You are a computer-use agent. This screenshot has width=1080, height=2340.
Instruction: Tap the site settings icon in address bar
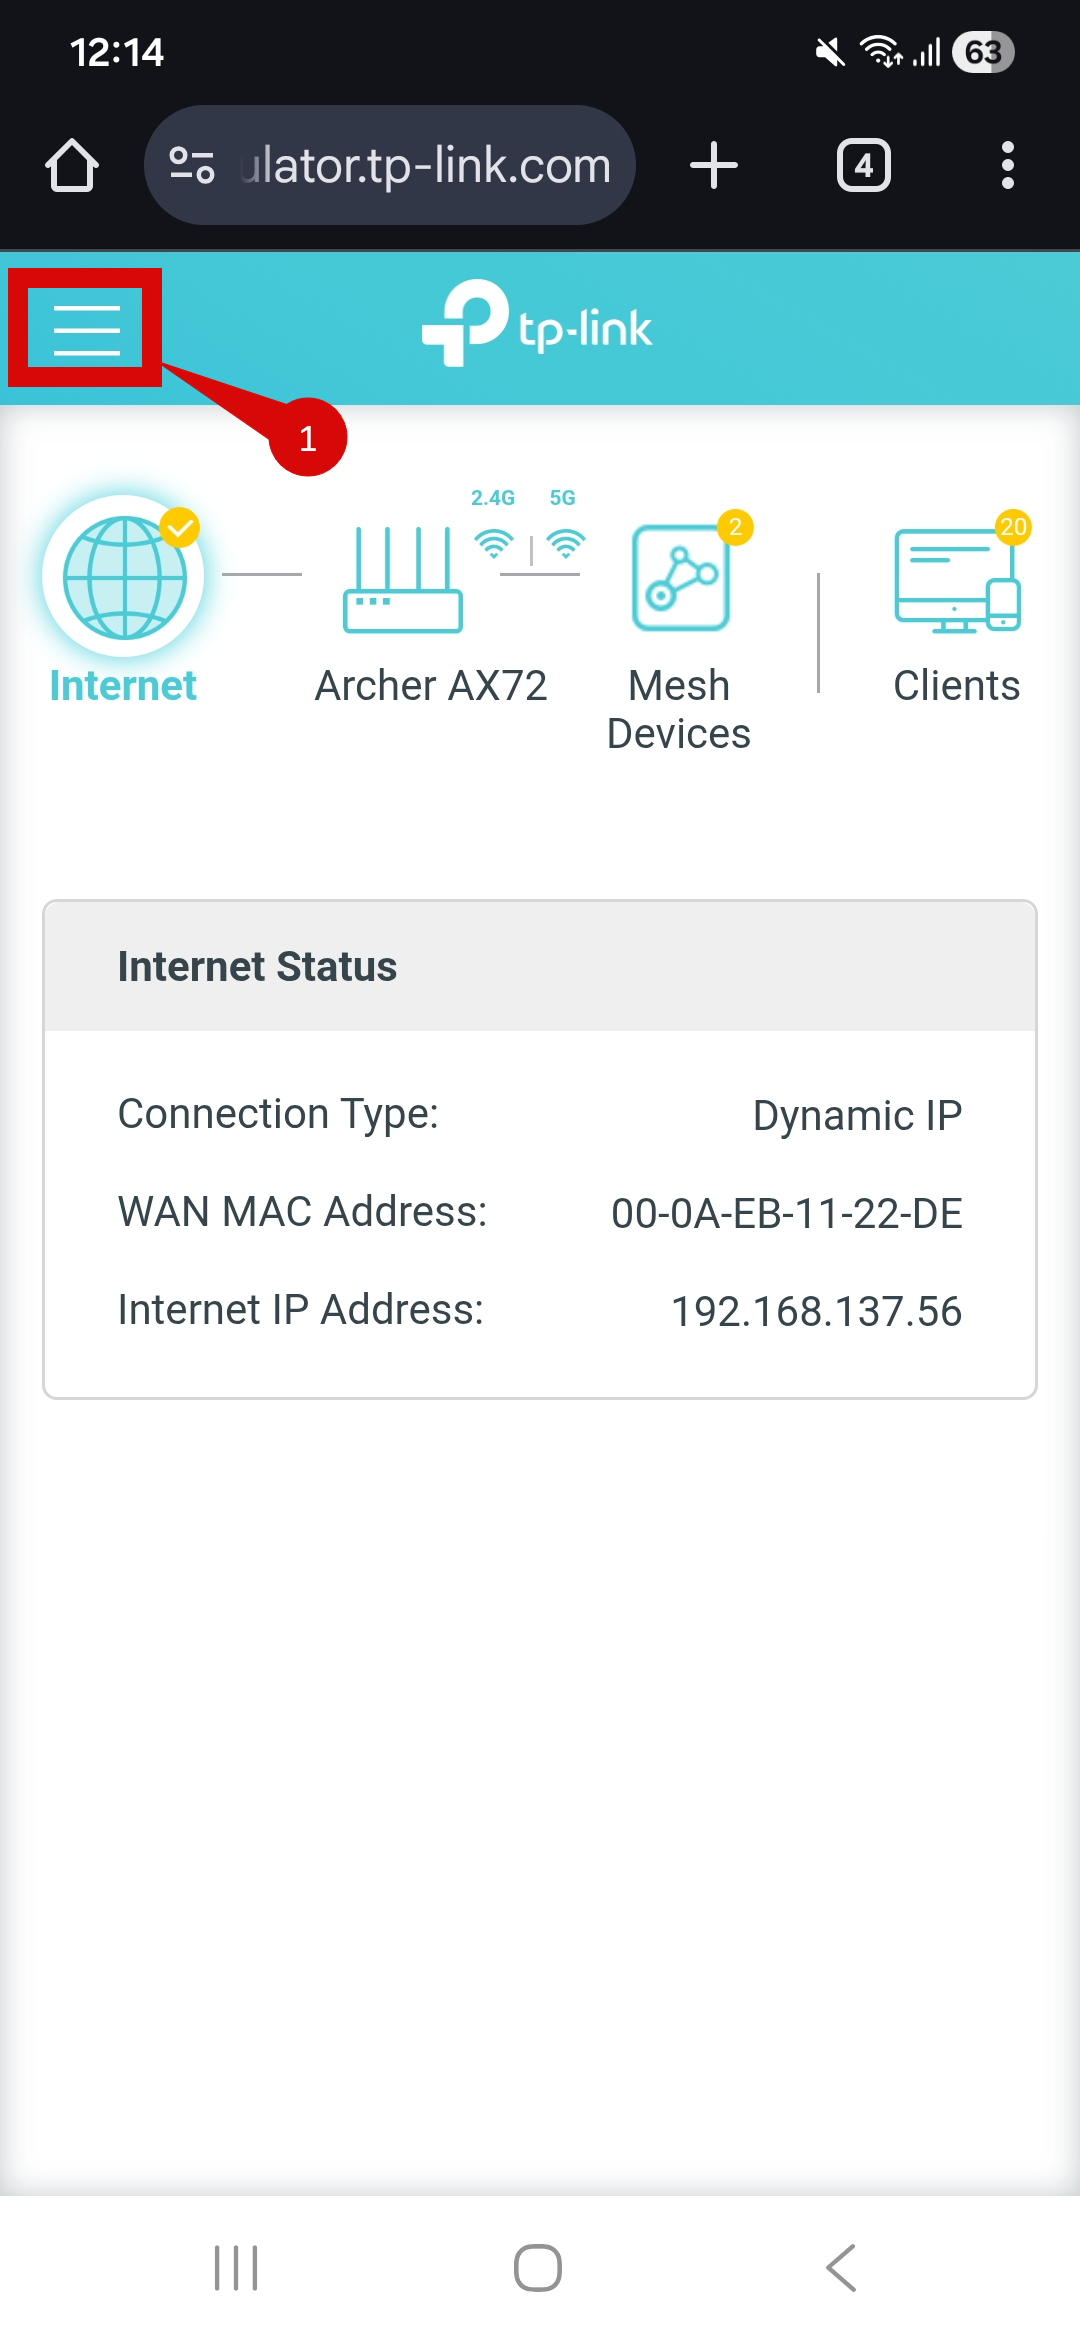coord(192,165)
